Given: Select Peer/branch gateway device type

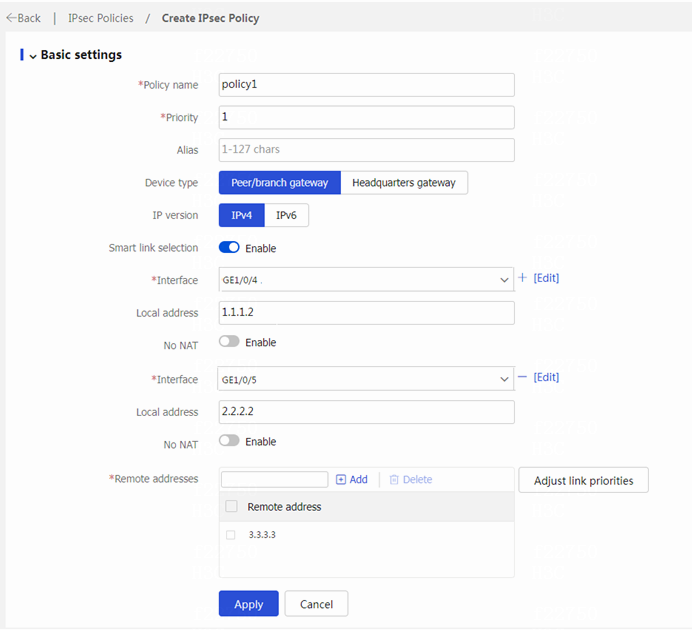Looking at the screenshot, I should [x=280, y=183].
